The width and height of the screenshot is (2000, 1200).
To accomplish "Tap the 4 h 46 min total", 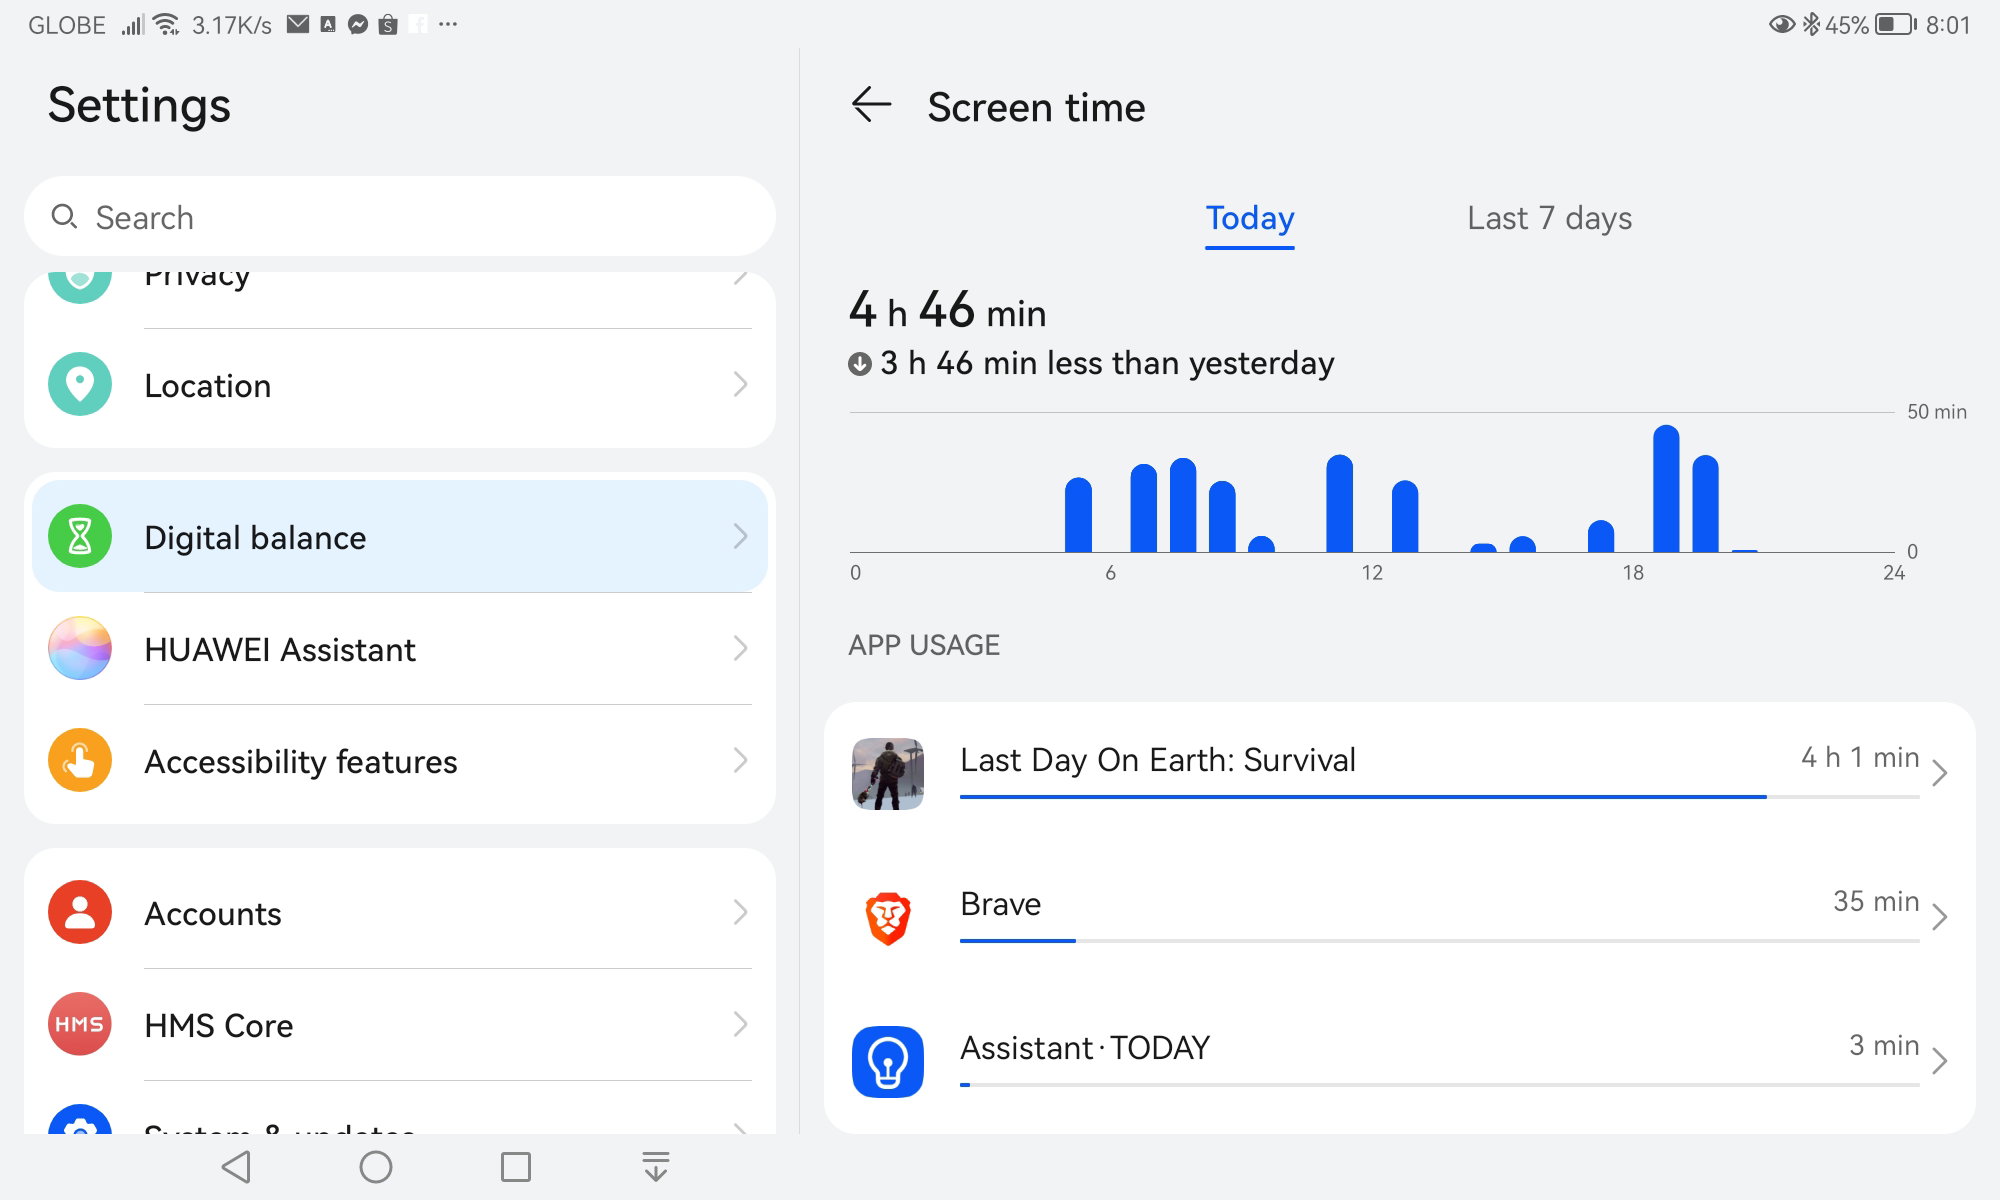I will [x=947, y=310].
